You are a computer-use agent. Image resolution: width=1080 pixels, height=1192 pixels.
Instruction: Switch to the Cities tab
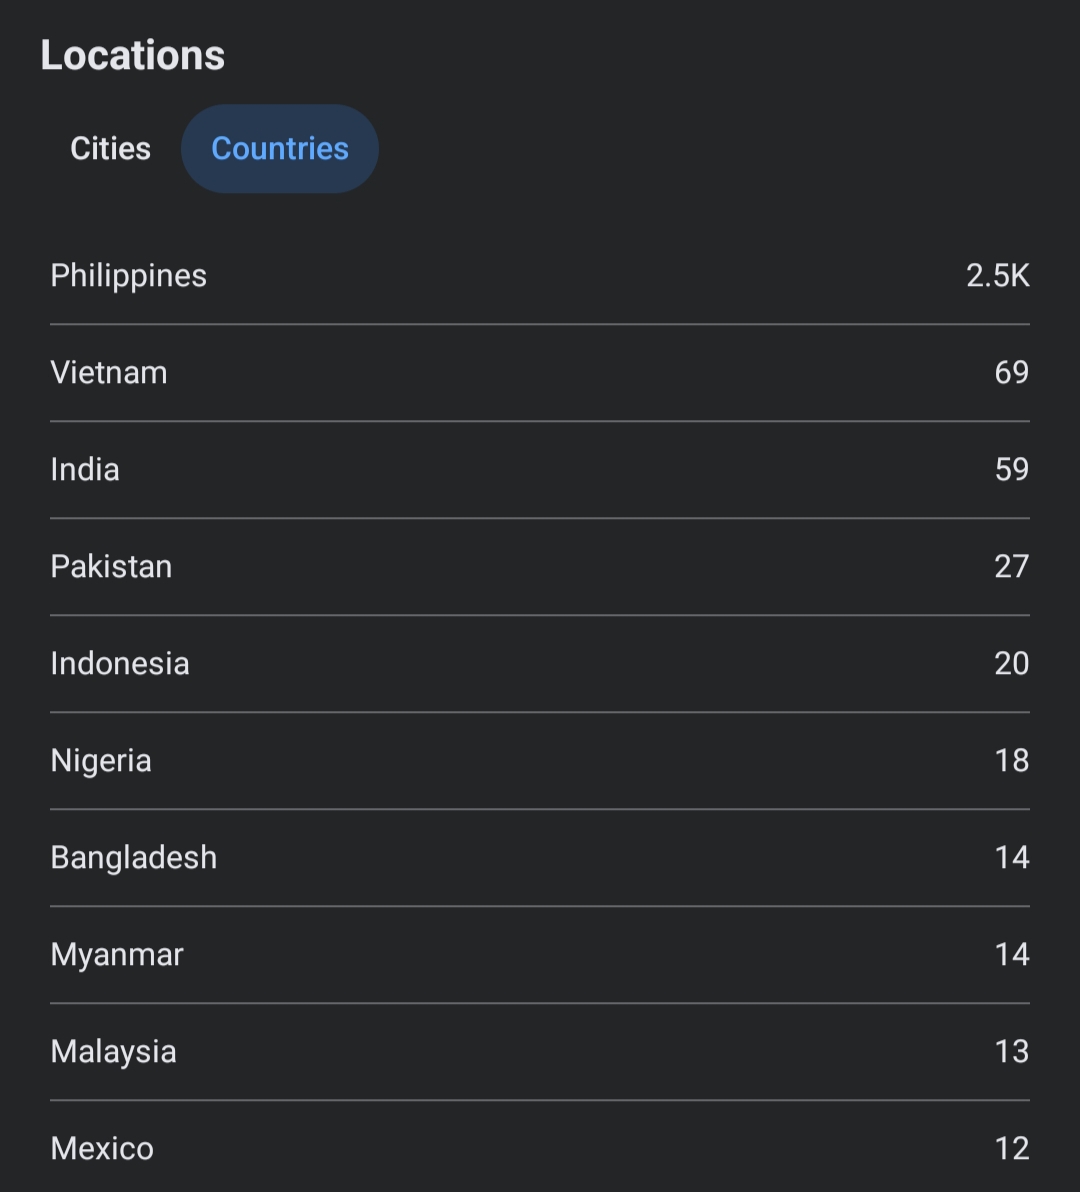[110, 148]
